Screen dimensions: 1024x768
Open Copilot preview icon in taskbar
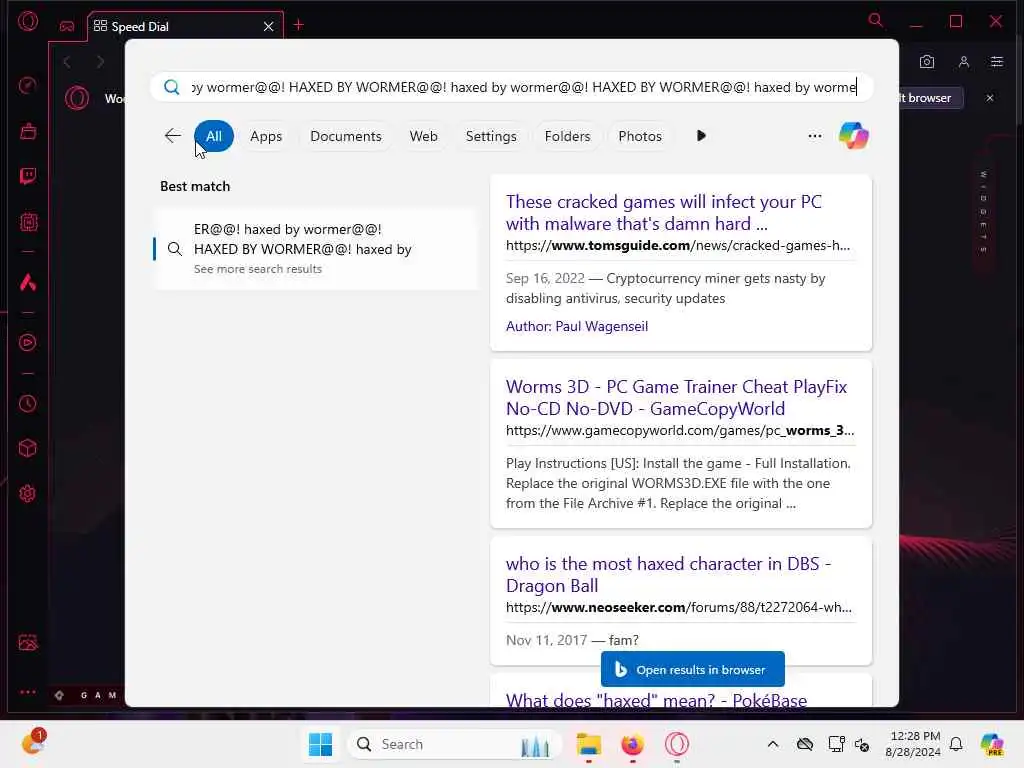coord(993,744)
